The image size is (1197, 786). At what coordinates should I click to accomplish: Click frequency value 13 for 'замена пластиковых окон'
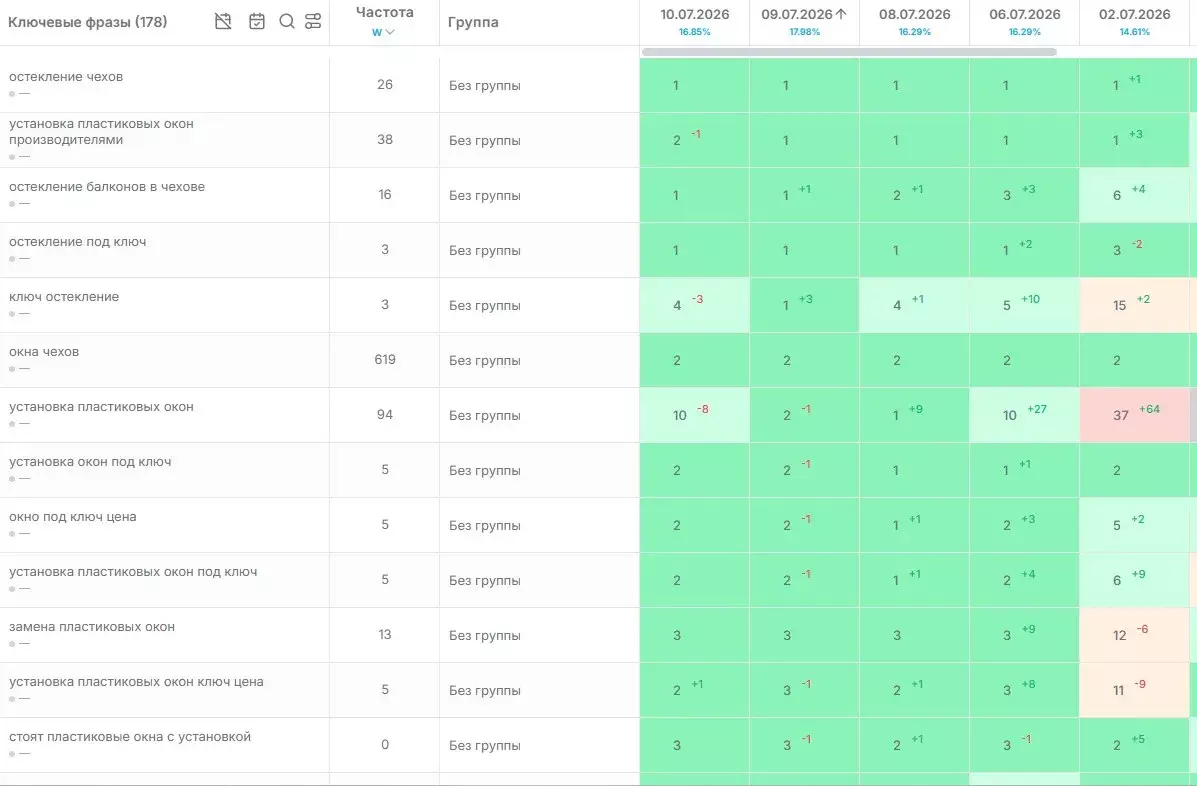click(385, 634)
